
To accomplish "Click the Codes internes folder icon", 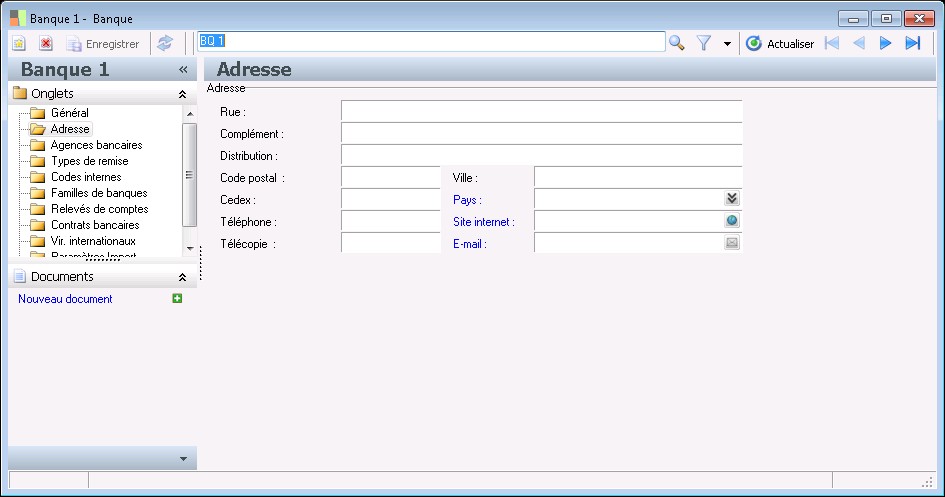I will click(x=38, y=177).
